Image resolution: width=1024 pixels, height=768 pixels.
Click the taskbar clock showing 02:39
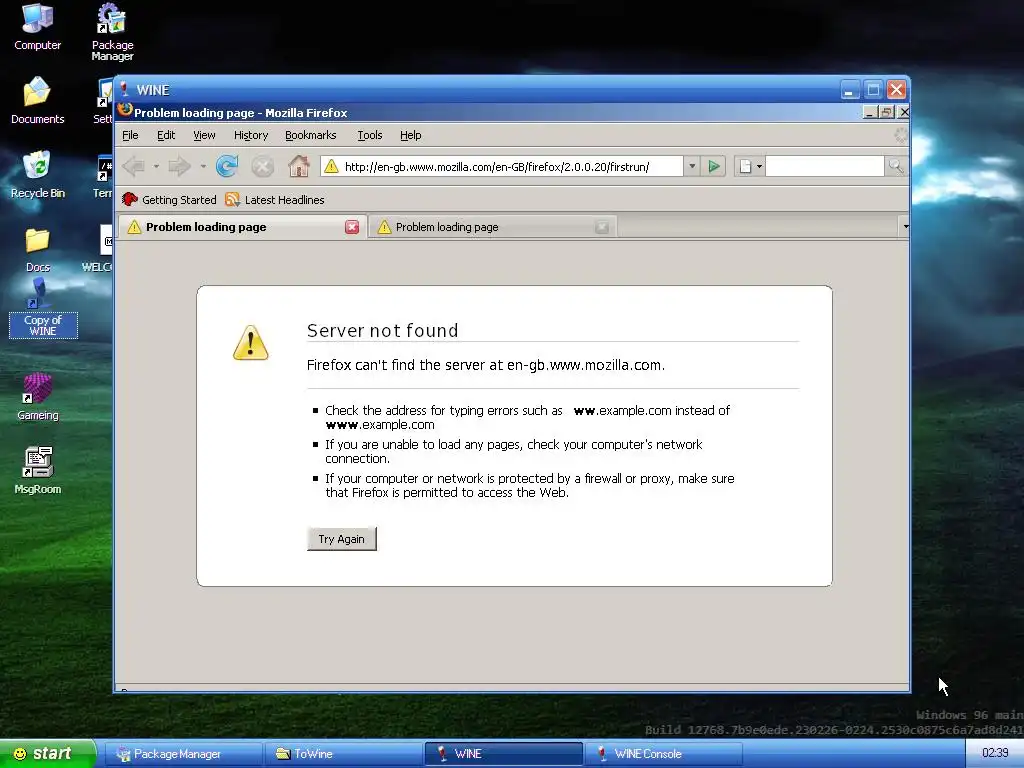(x=995, y=753)
